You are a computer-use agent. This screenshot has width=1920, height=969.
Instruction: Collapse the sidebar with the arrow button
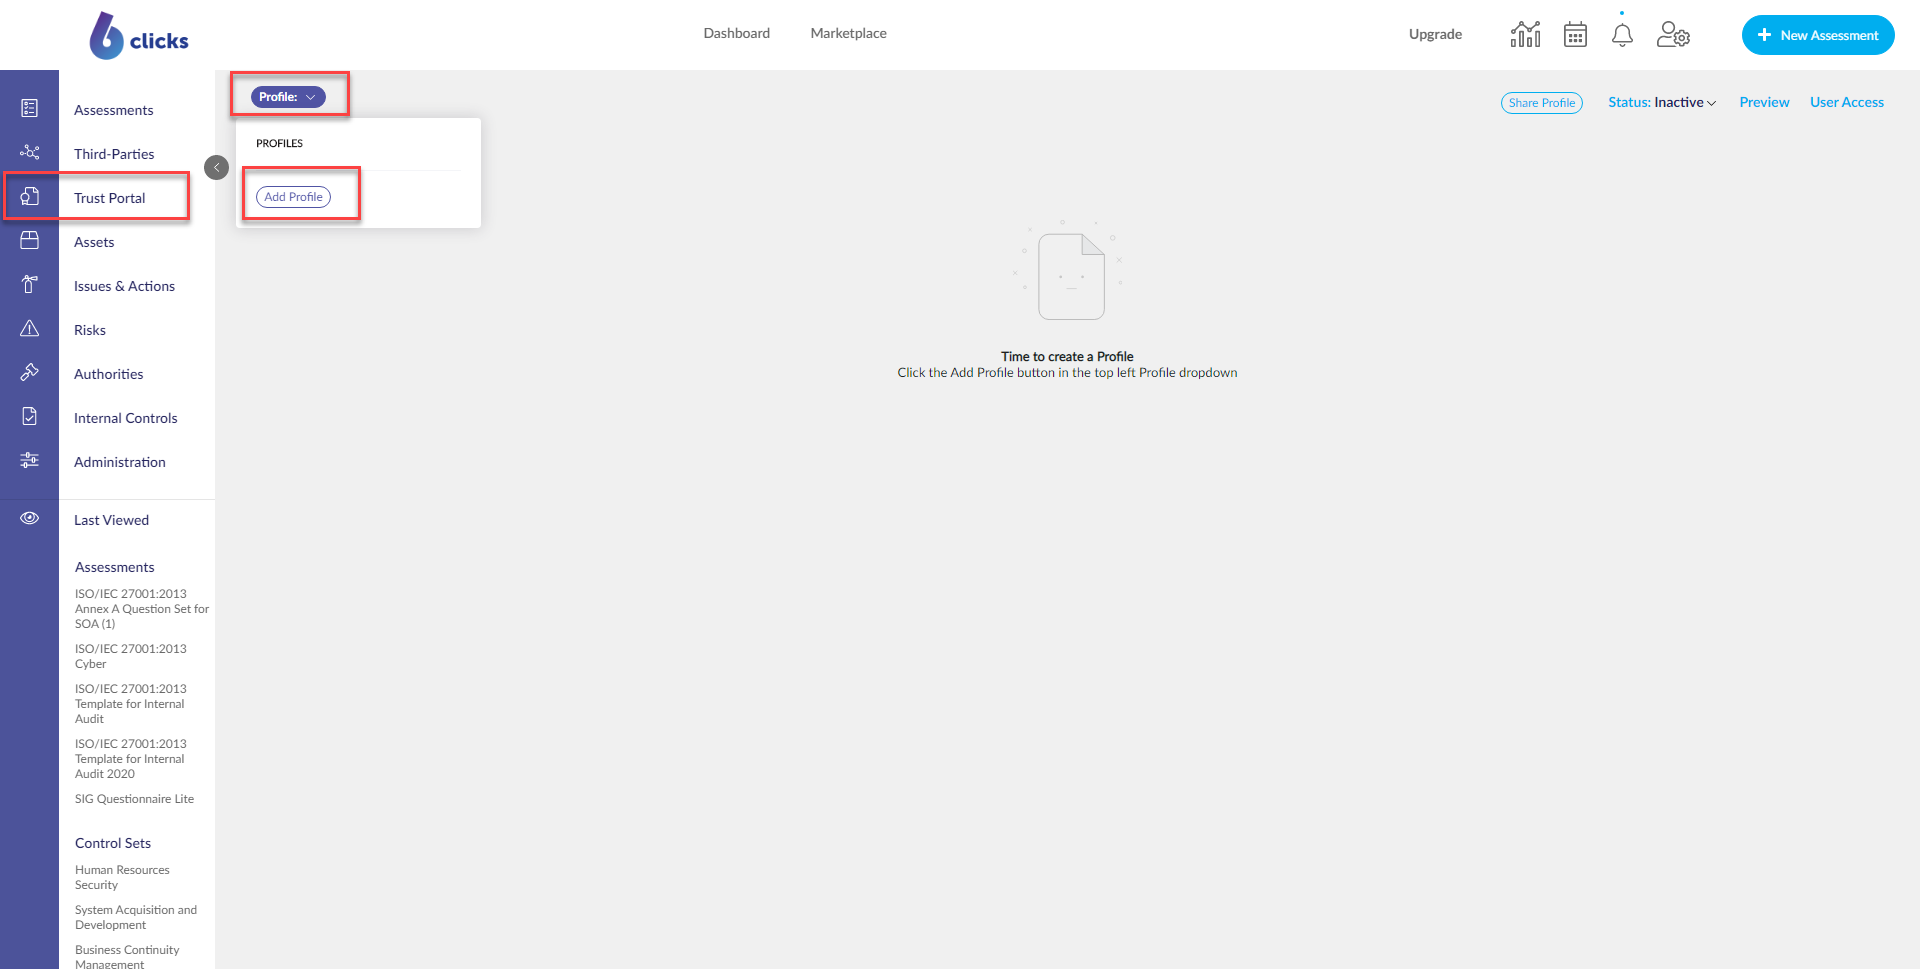tap(216, 167)
